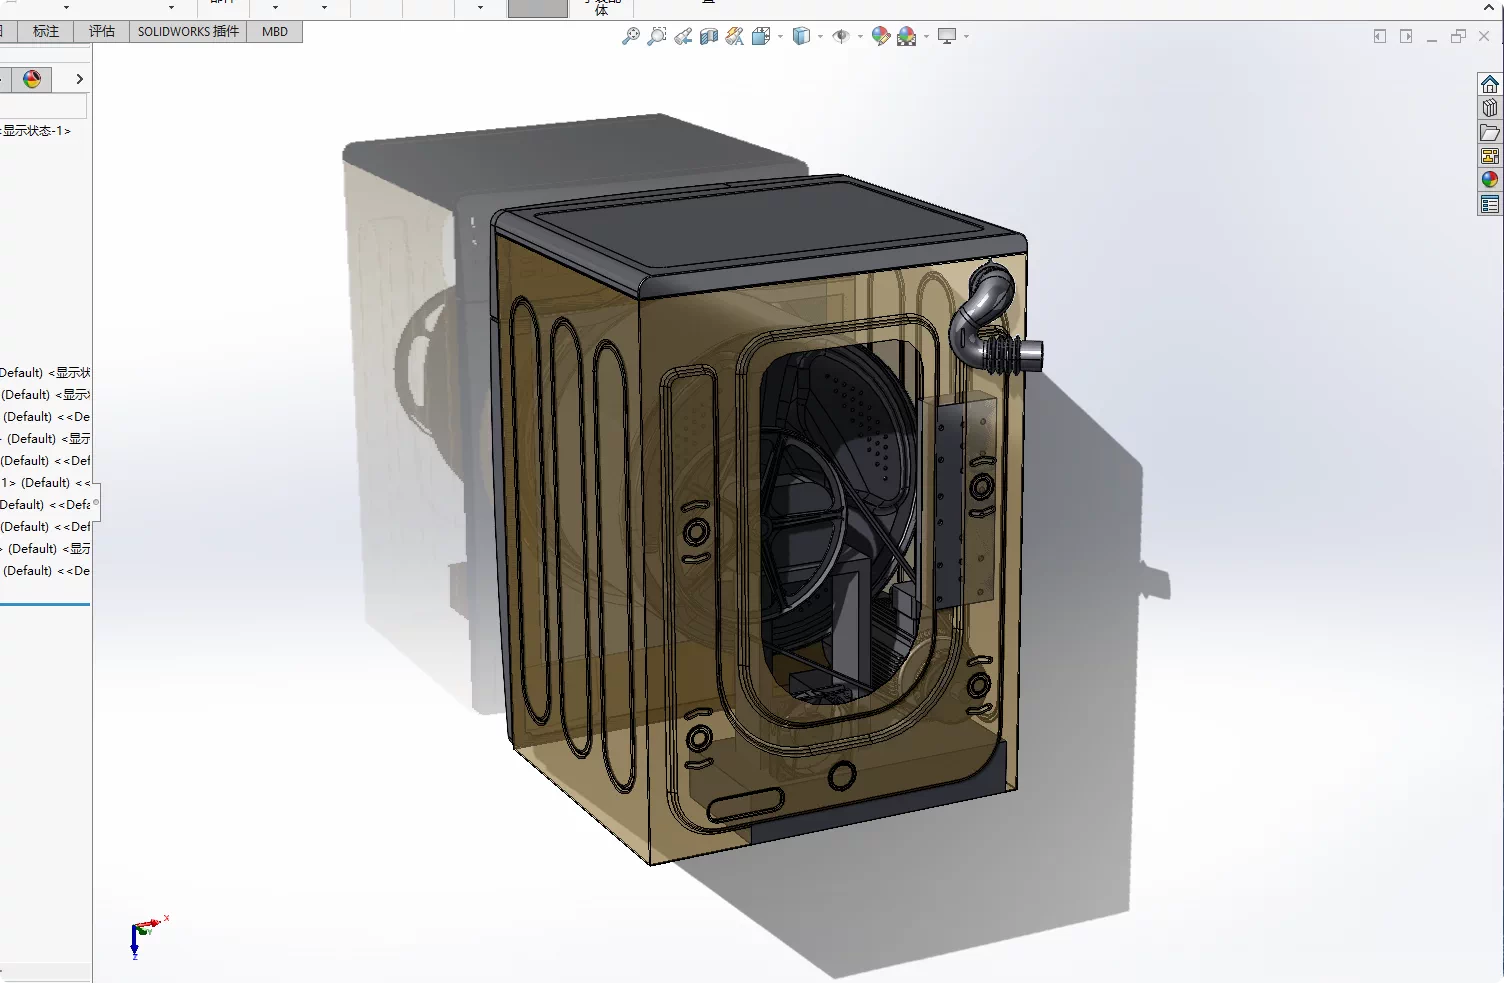Image resolution: width=1504 pixels, height=983 pixels.
Task: Switch to the 标注 tab
Action: tap(46, 31)
